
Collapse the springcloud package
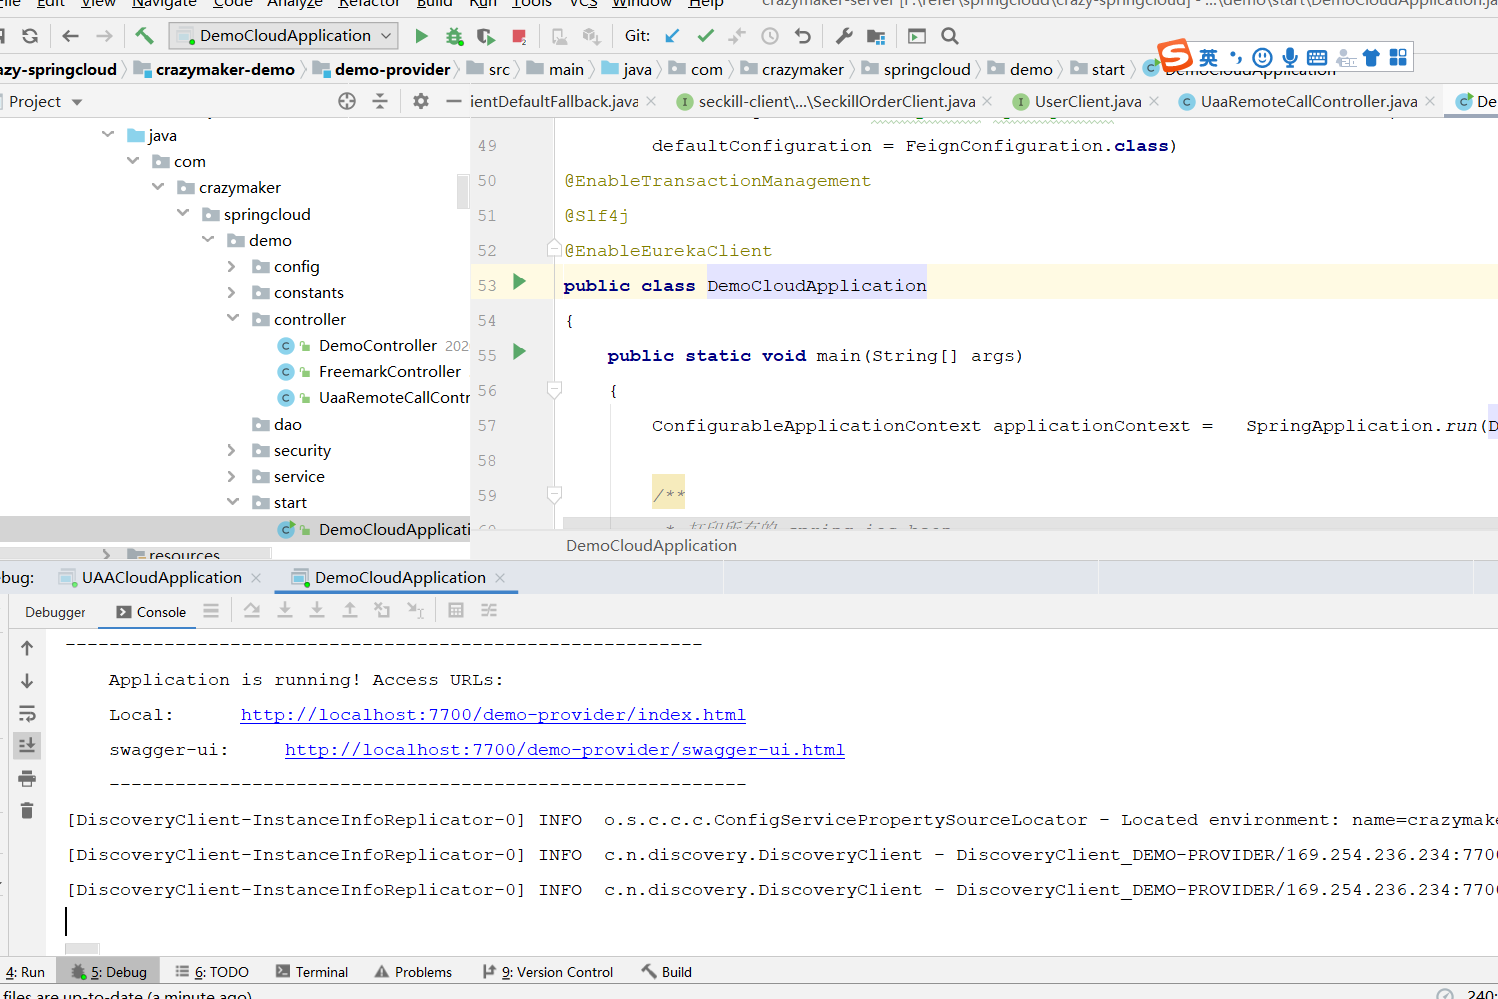183,213
